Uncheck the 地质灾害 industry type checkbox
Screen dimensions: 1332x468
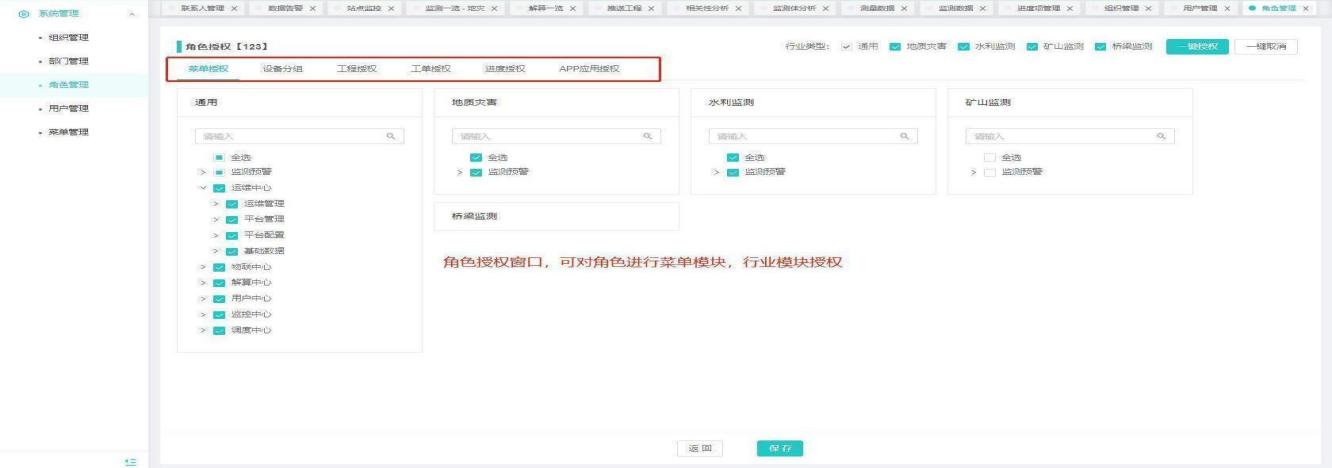pos(896,47)
